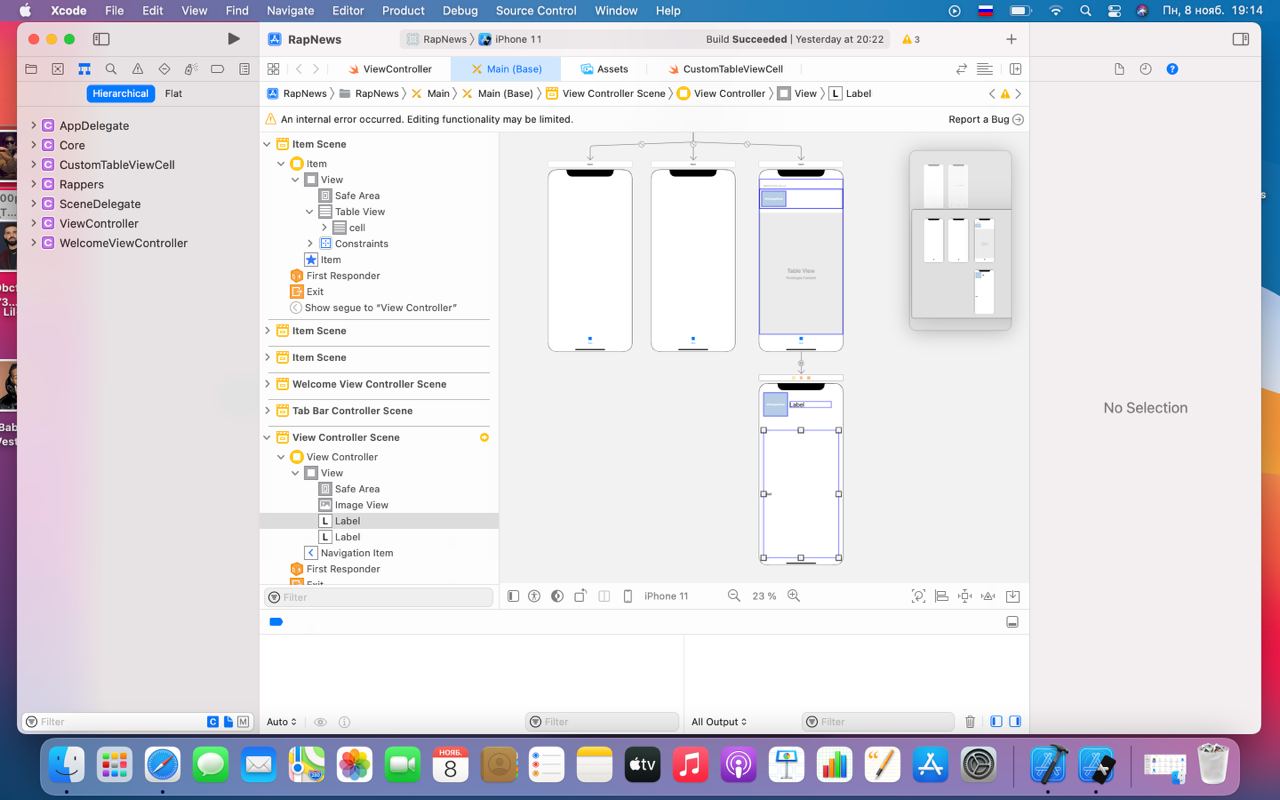Image resolution: width=1280 pixels, height=800 pixels.
Task: Switch to the Assets tab
Action: click(604, 69)
